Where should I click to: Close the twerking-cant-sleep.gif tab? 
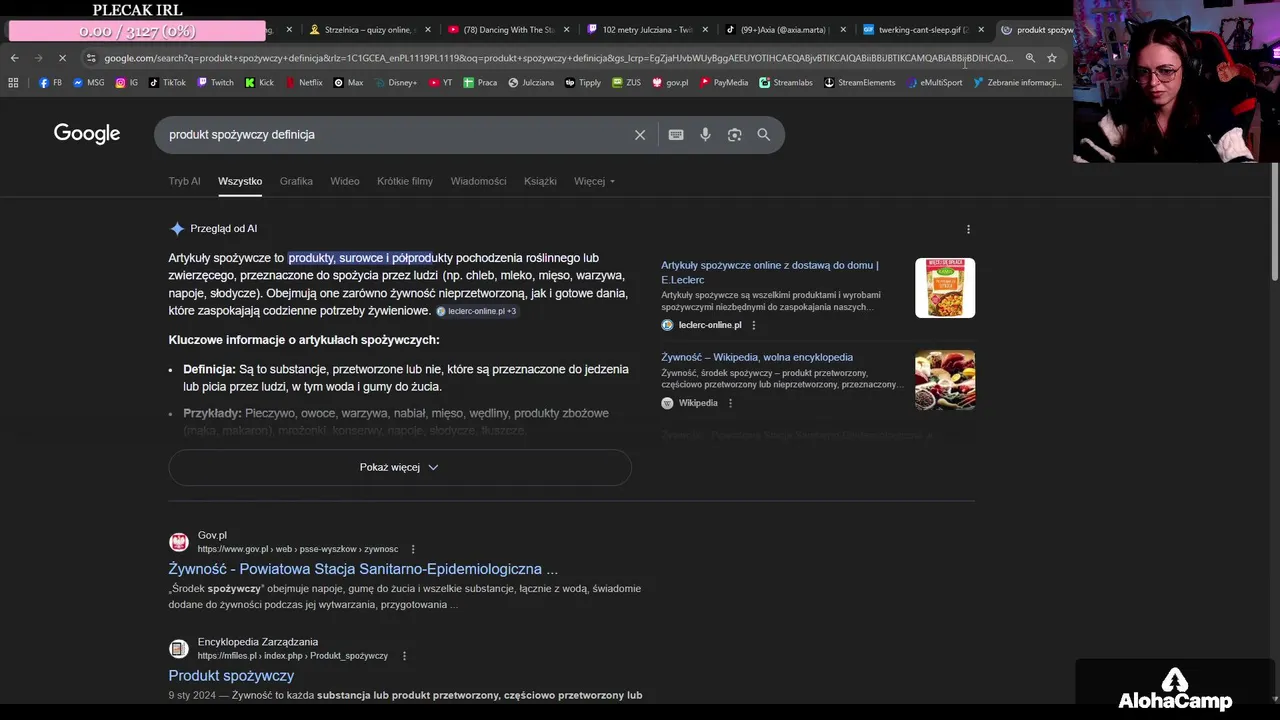click(981, 30)
